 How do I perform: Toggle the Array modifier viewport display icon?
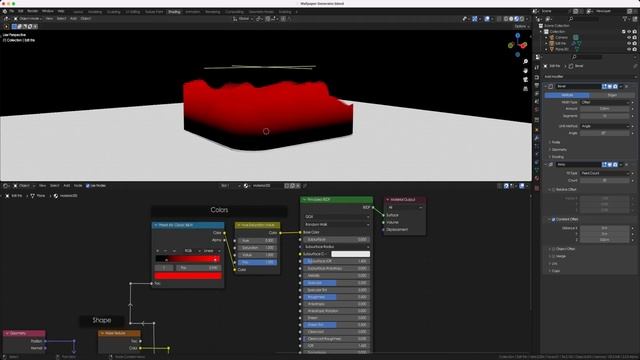coord(610,164)
